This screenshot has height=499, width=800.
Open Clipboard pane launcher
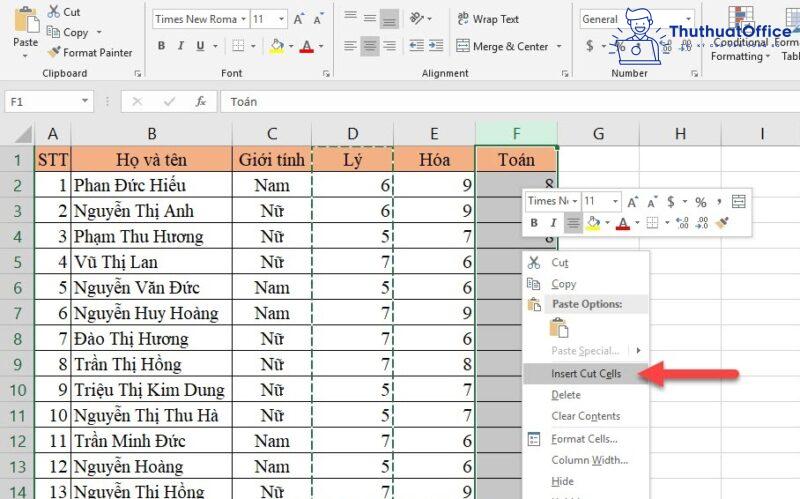pyautogui.click(x=138, y=73)
